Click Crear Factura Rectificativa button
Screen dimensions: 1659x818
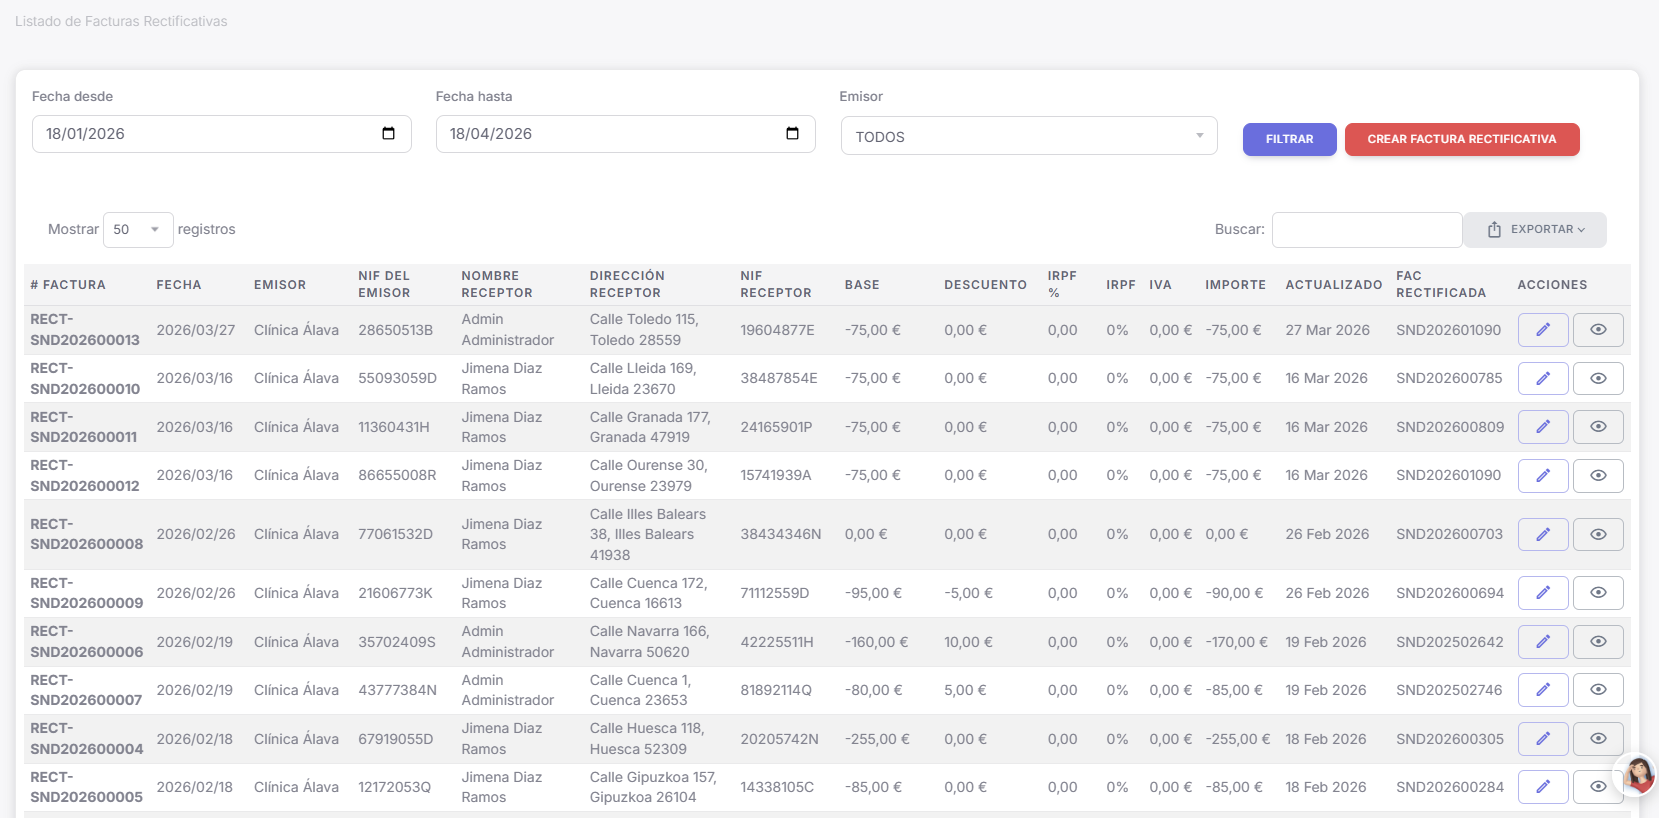point(1461,139)
